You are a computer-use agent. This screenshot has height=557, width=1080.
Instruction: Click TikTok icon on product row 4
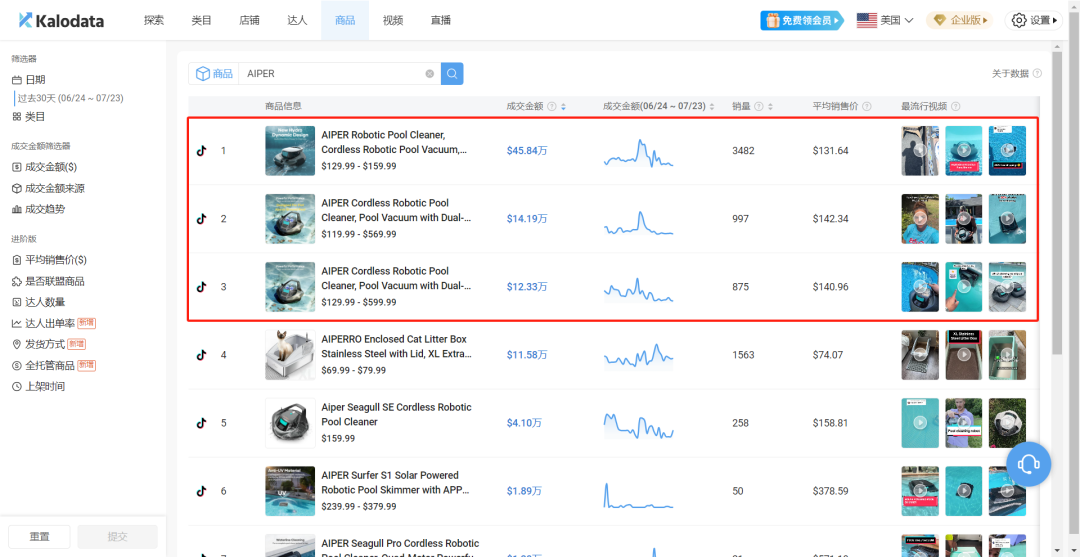point(201,355)
